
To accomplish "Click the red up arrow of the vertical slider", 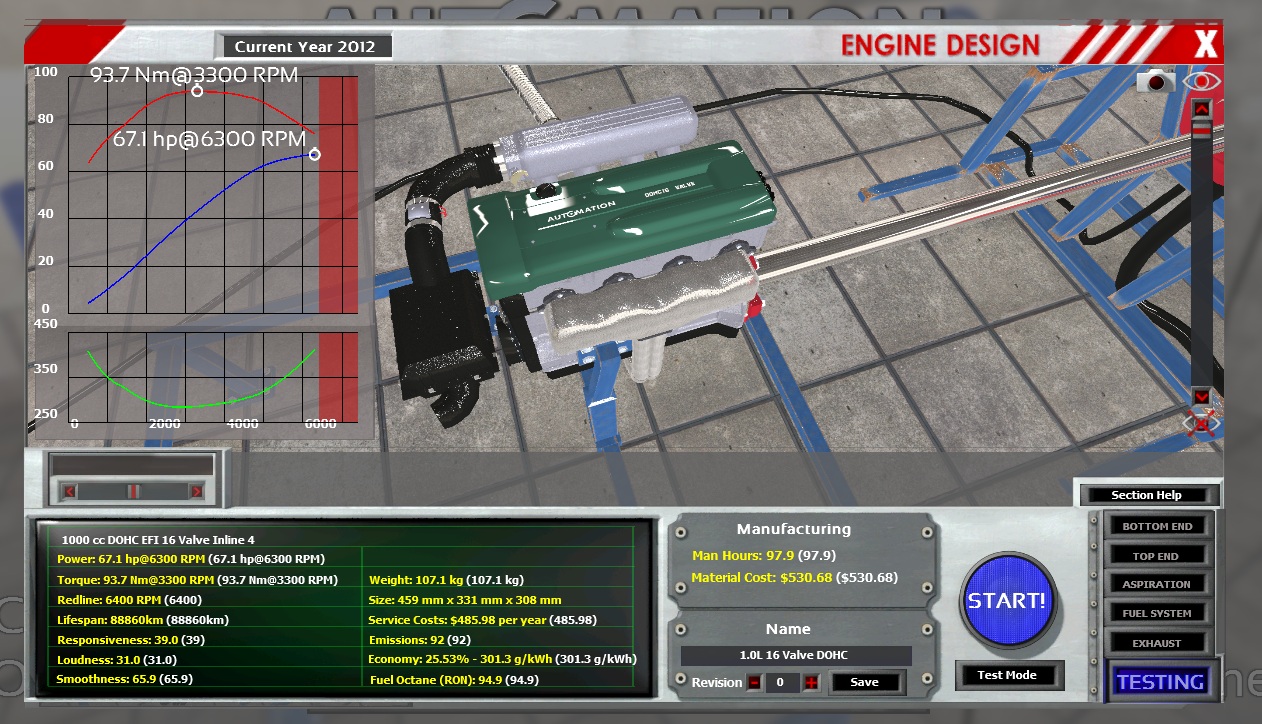I will pos(1202,108).
